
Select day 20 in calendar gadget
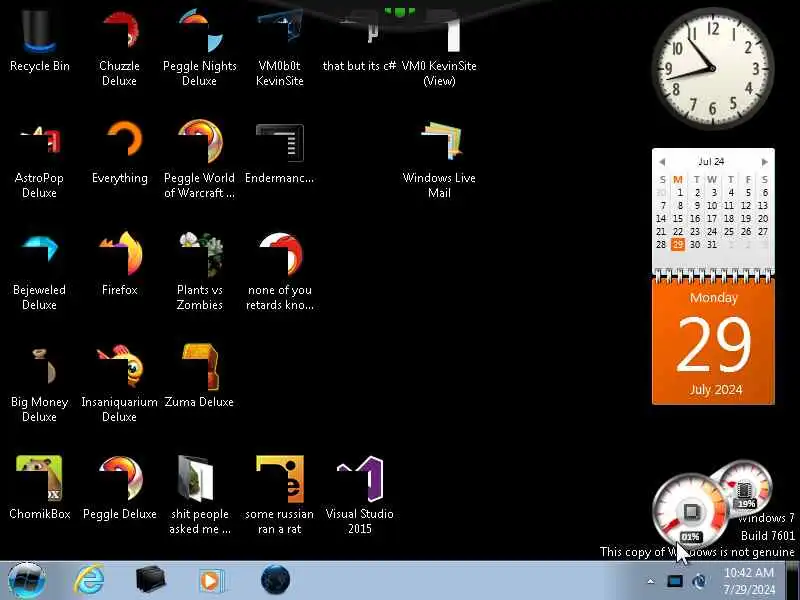point(763,218)
